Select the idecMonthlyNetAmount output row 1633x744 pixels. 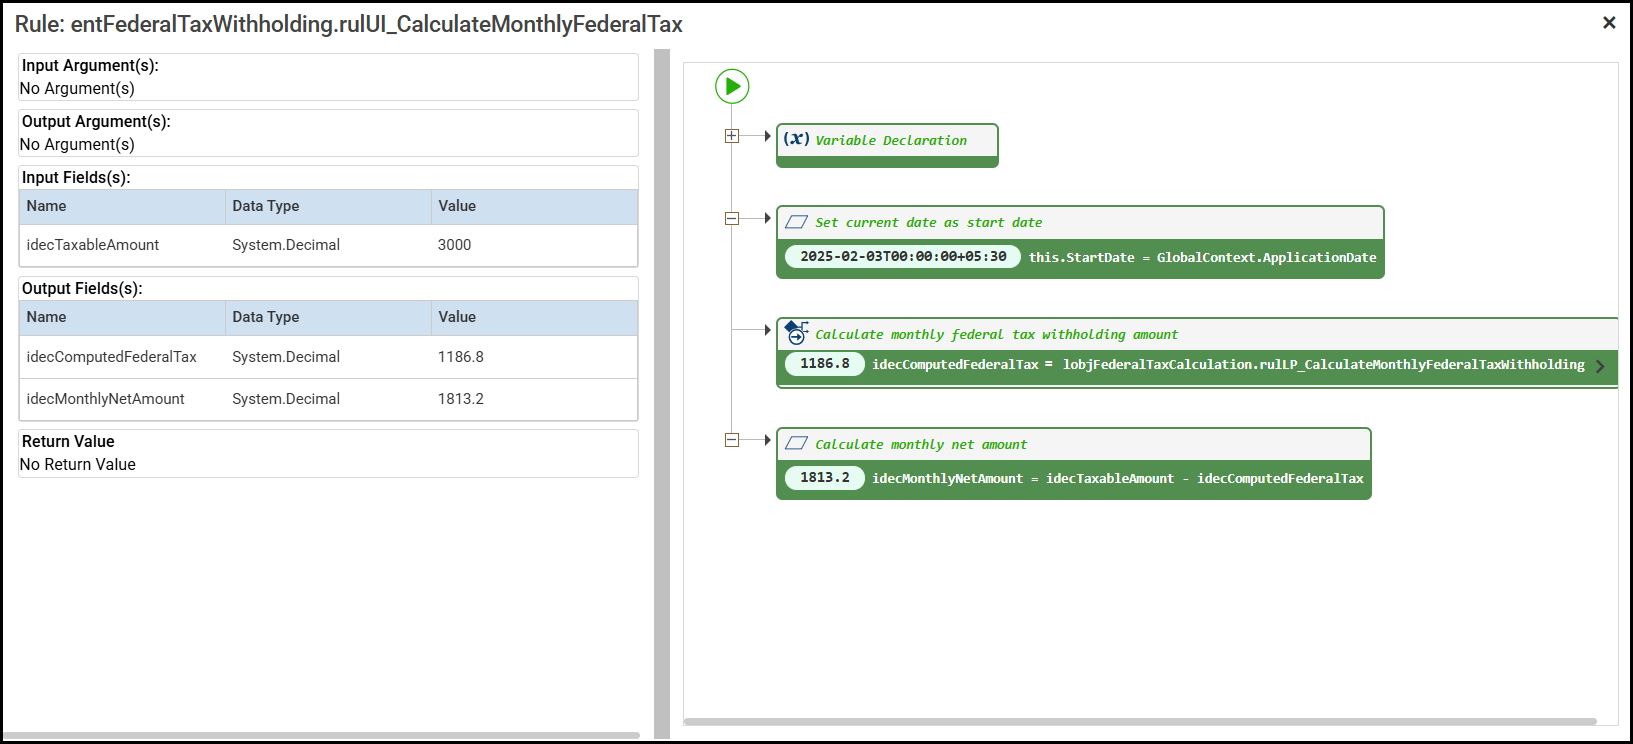point(328,399)
